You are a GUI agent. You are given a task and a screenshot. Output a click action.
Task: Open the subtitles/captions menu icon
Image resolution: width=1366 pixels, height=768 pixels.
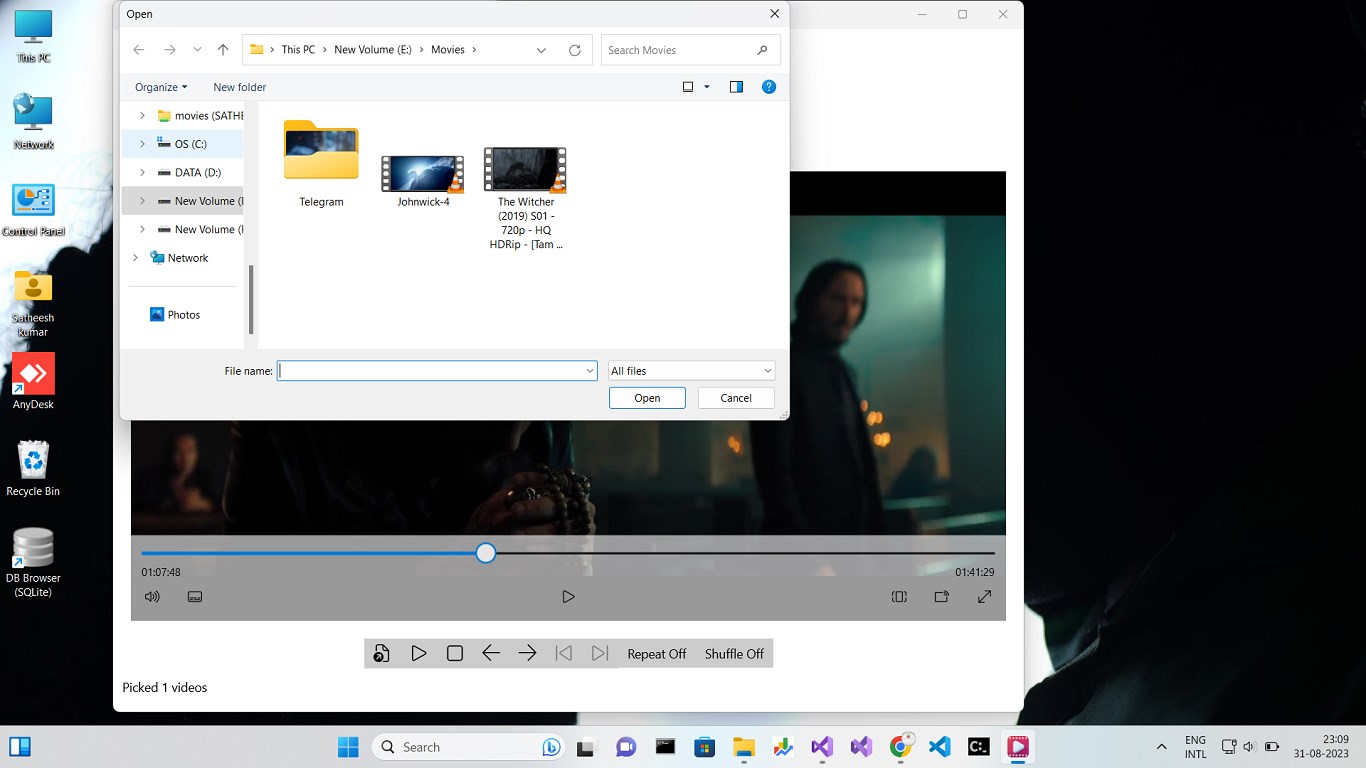coord(195,597)
